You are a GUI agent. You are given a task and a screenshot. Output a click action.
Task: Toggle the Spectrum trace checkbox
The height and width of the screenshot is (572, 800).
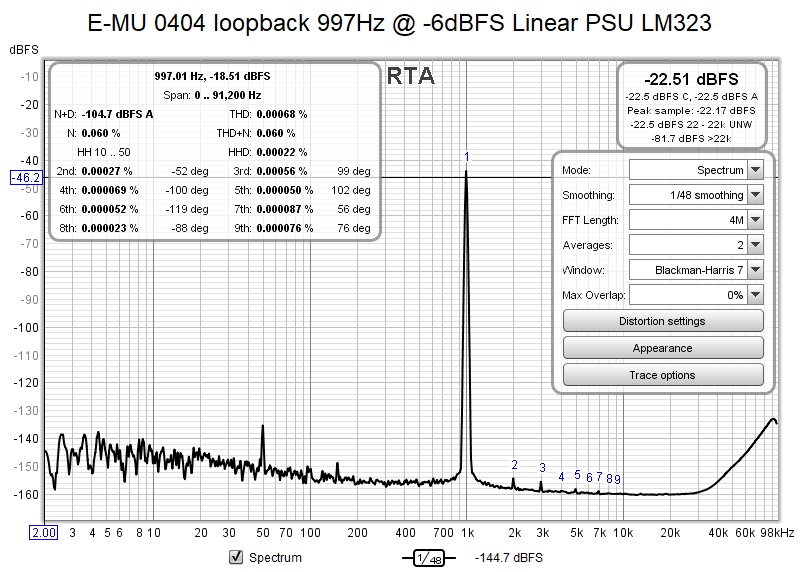(x=236, y=557)
